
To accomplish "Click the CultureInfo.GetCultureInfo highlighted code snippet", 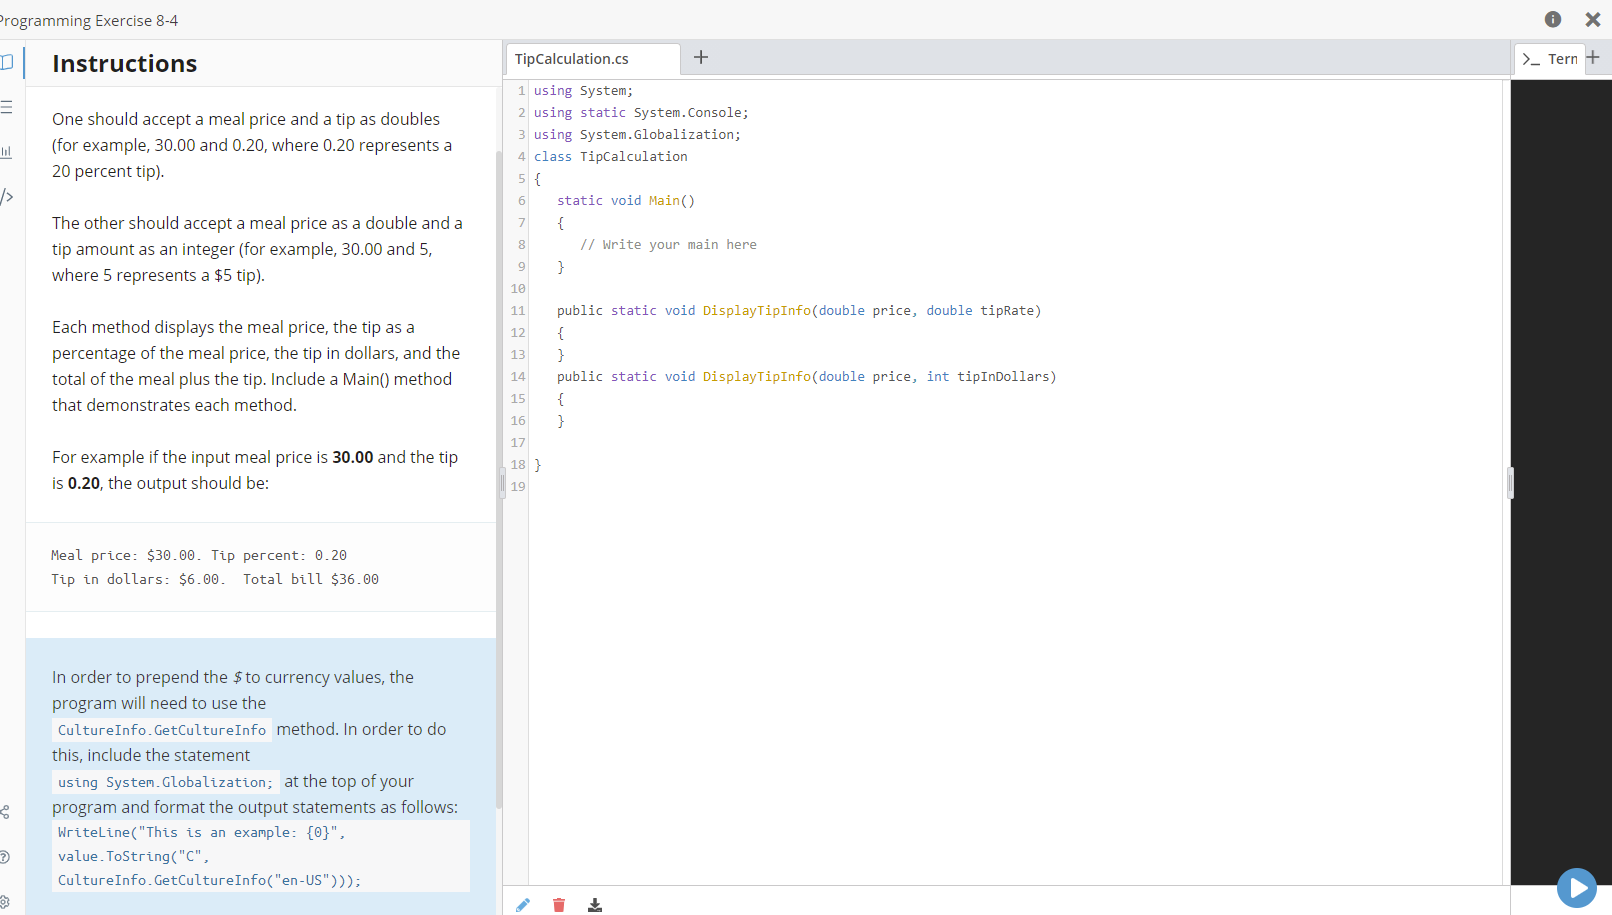I will pos(161,729).
